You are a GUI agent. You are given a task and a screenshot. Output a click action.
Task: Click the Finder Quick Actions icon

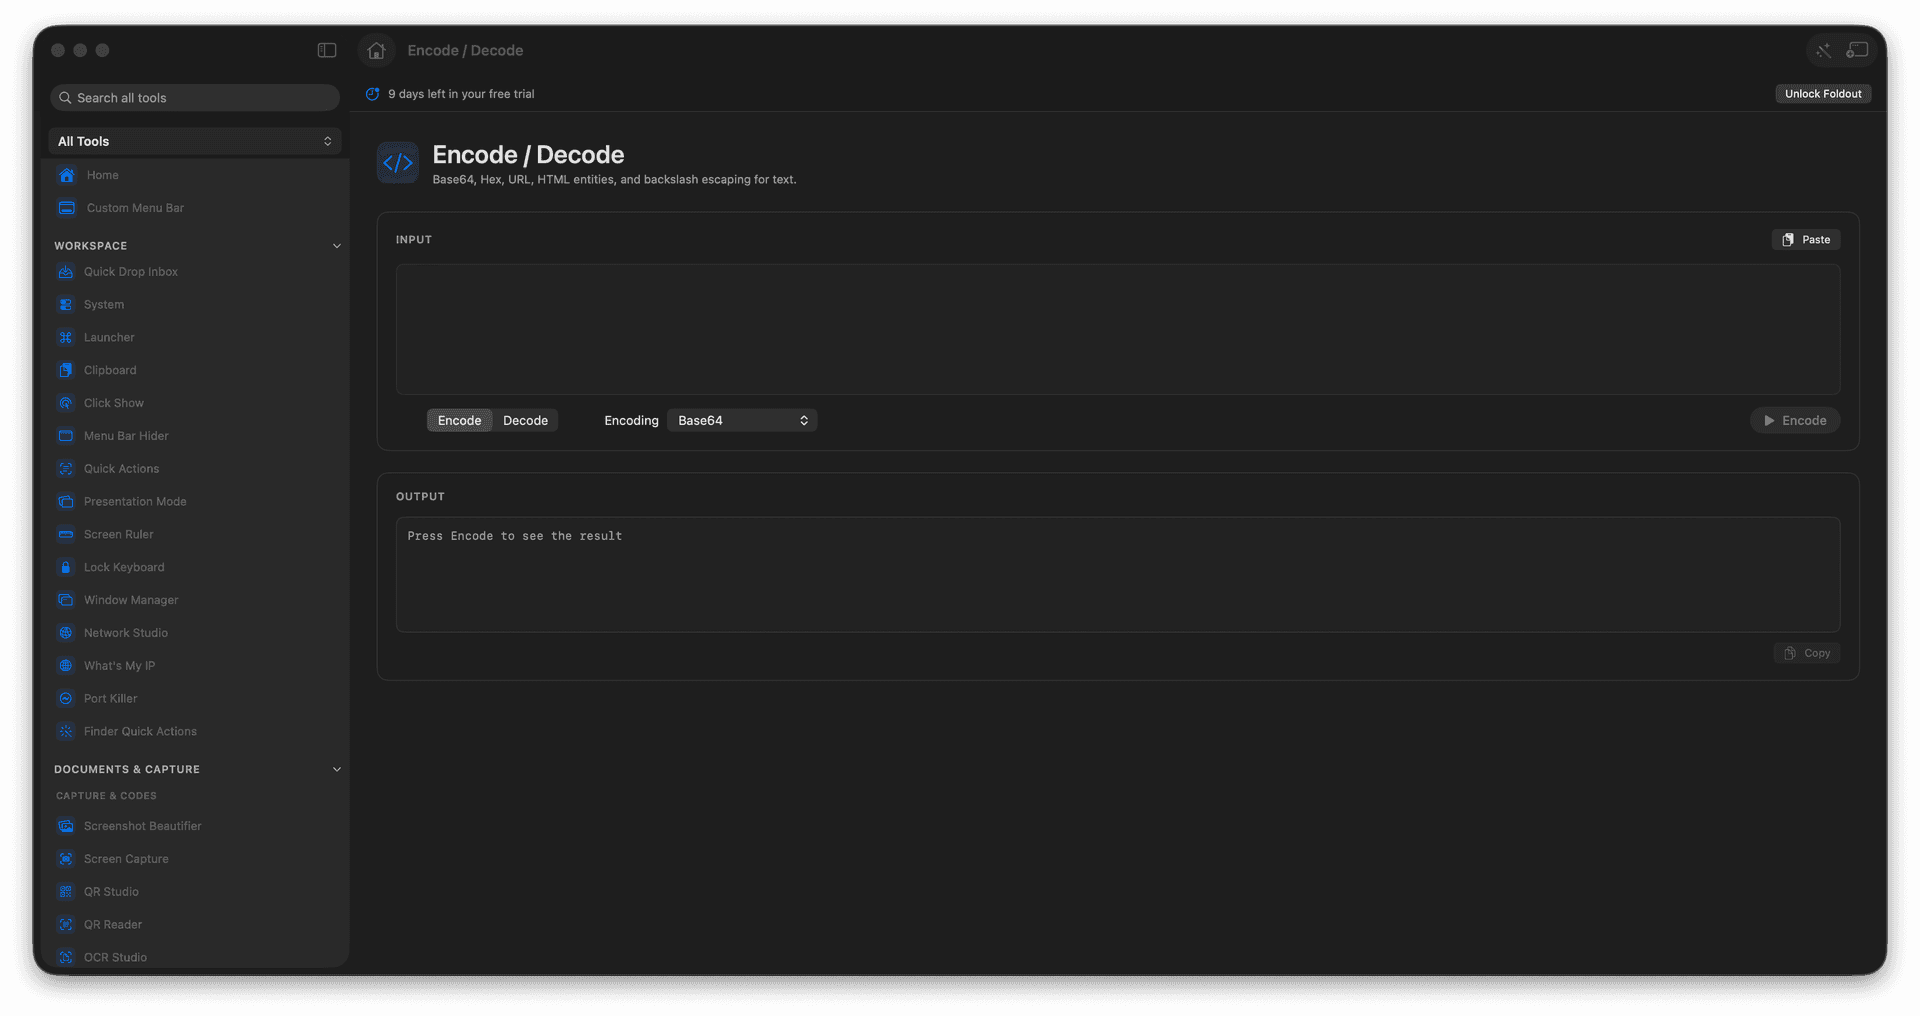coord(66,732)
